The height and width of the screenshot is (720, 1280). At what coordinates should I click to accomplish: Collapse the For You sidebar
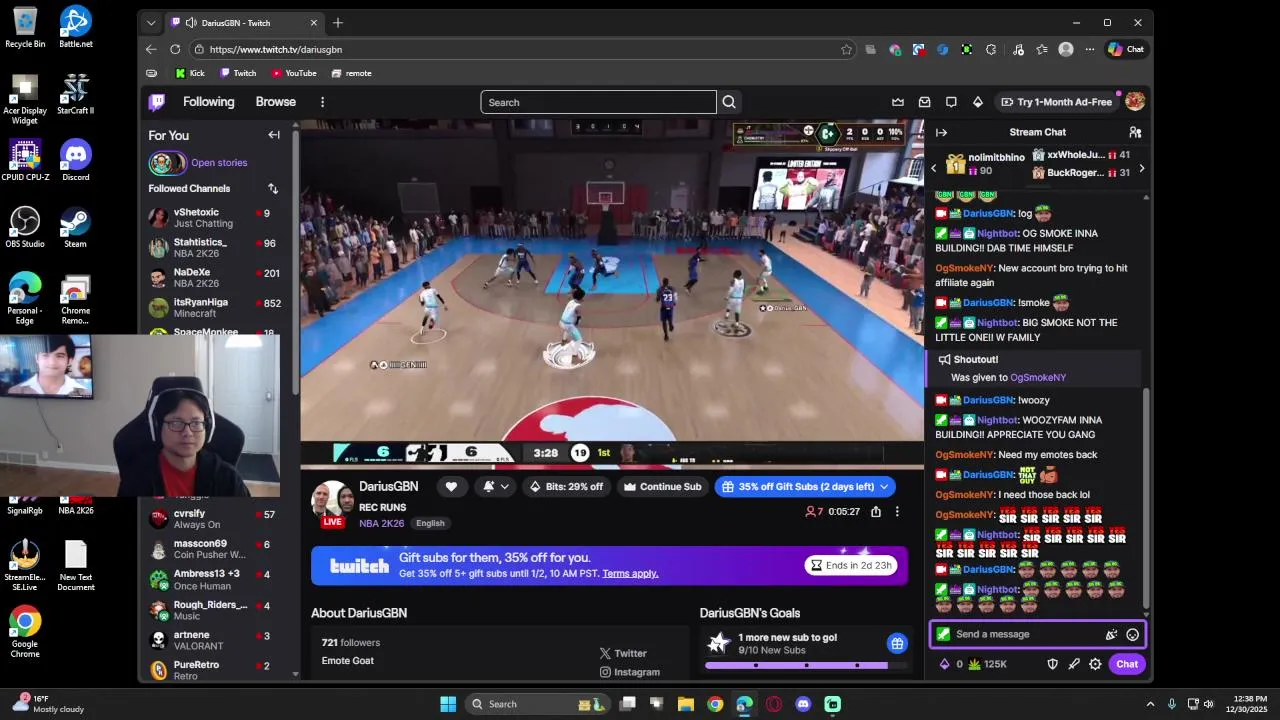pyautogui.click(x=274, y=135)
